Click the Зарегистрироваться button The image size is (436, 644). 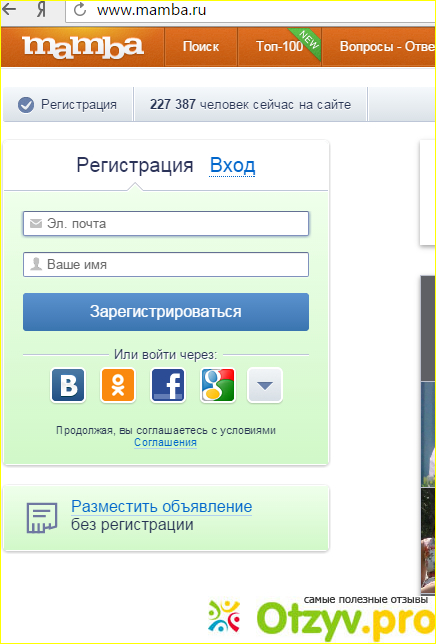coord(166,312)
